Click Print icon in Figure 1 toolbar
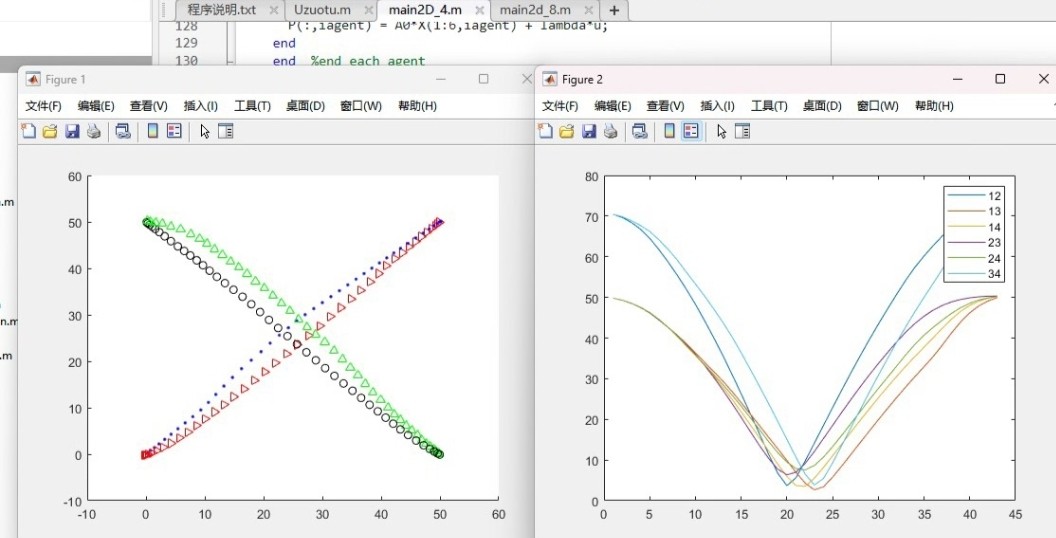The image size is (1056, 538). tap(94, 131)
